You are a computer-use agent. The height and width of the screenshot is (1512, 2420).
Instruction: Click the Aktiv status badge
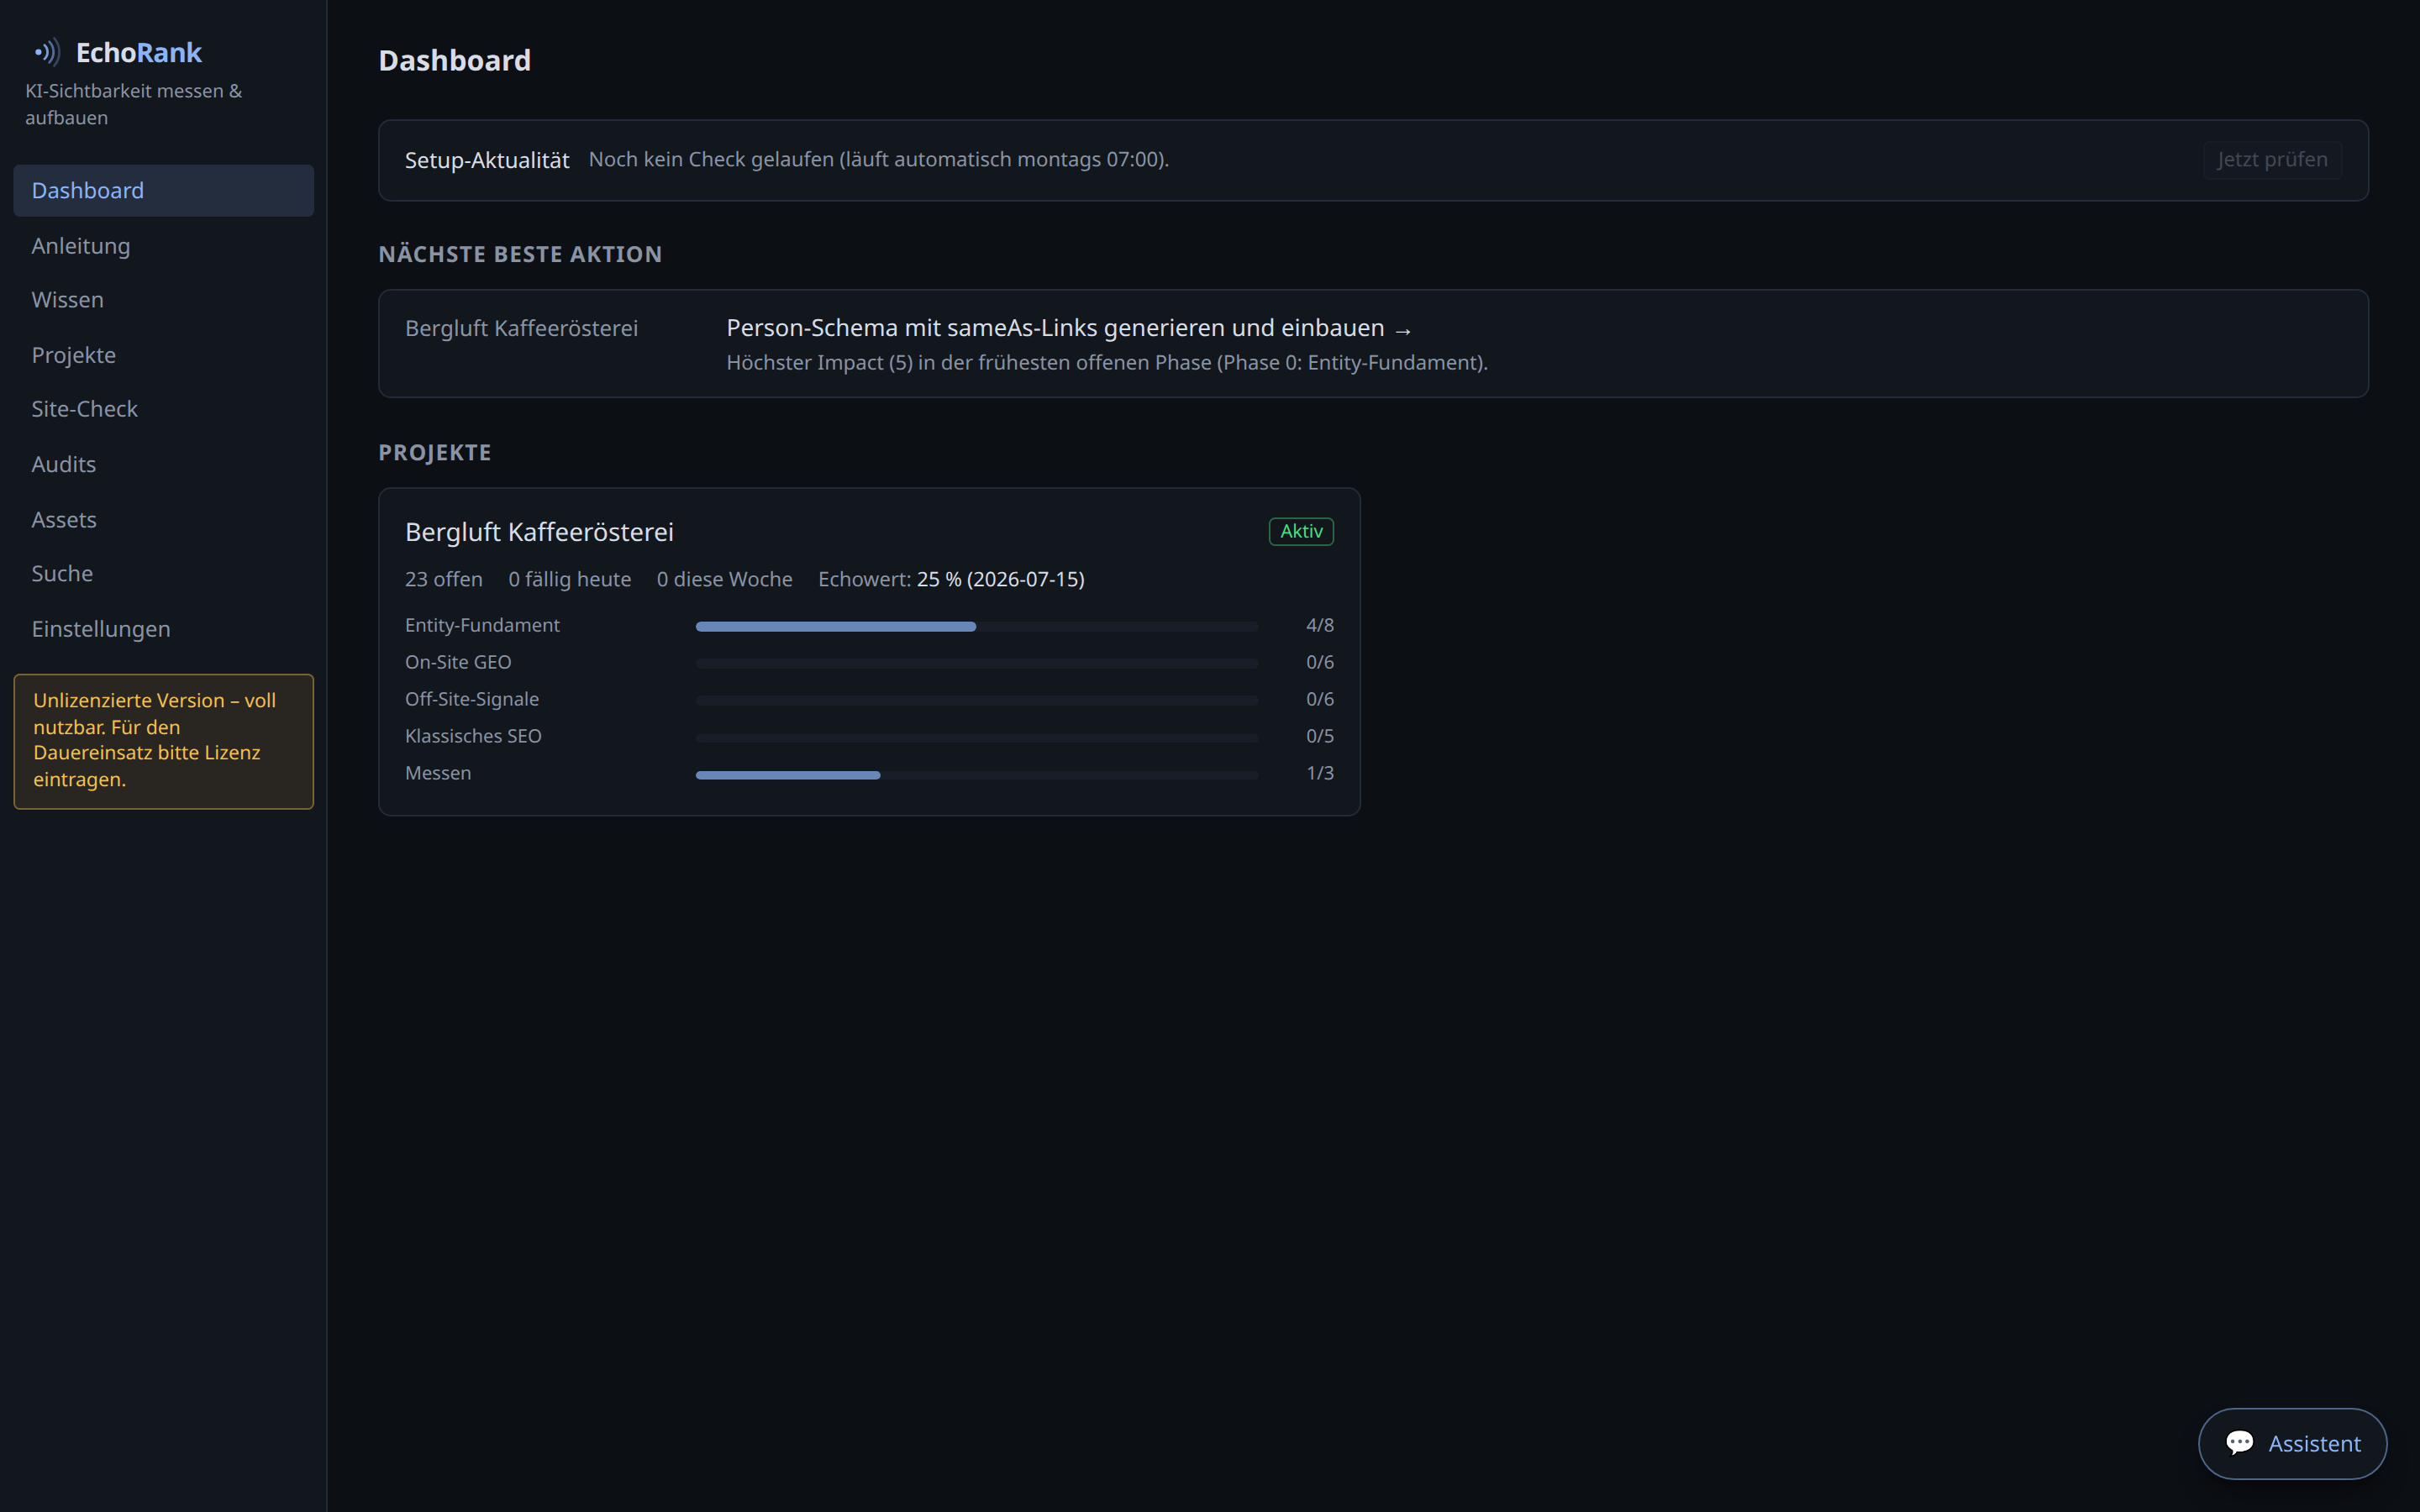point(1301,531)
